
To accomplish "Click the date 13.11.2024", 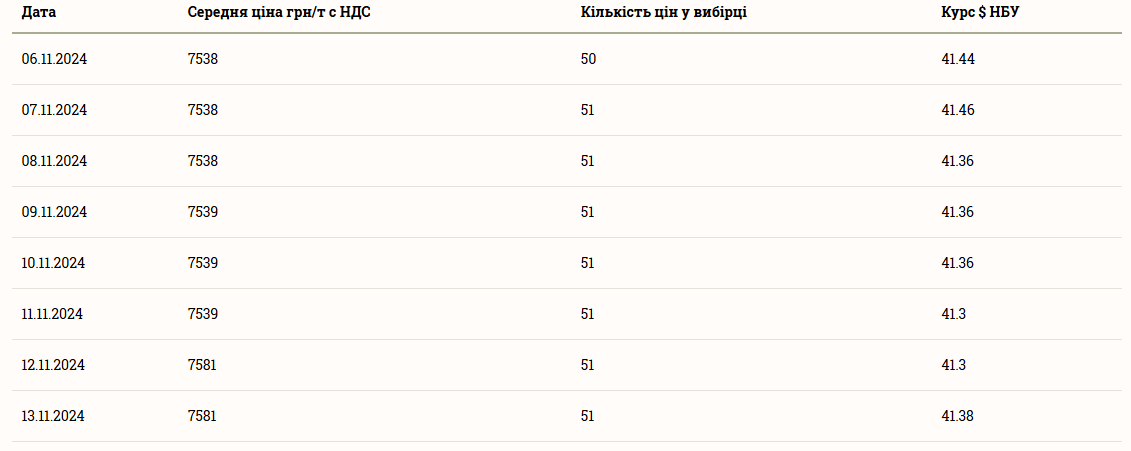I will tap(53, 416).
